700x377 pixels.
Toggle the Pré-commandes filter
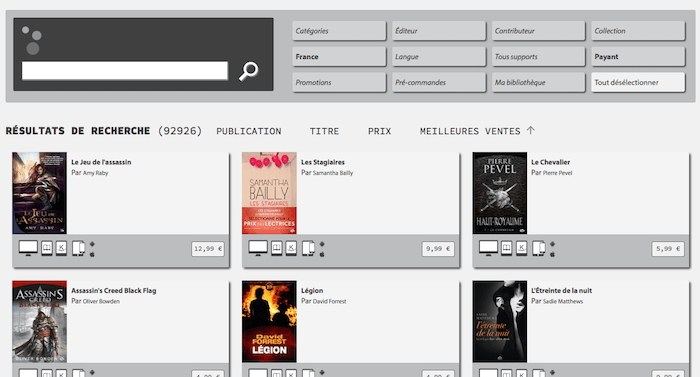[439, 83]
